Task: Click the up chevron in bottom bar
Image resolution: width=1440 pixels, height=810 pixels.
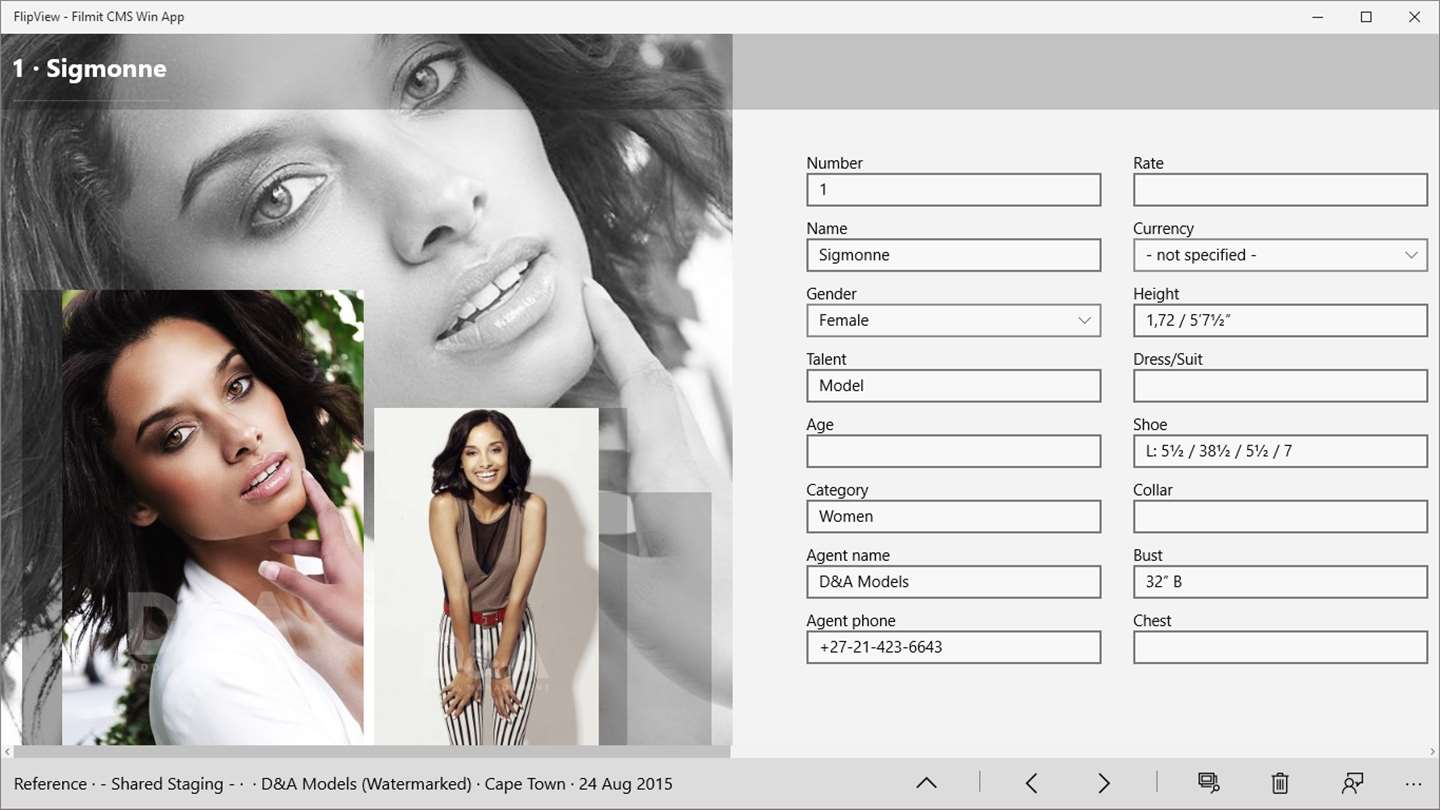Action: pos(926,783)
